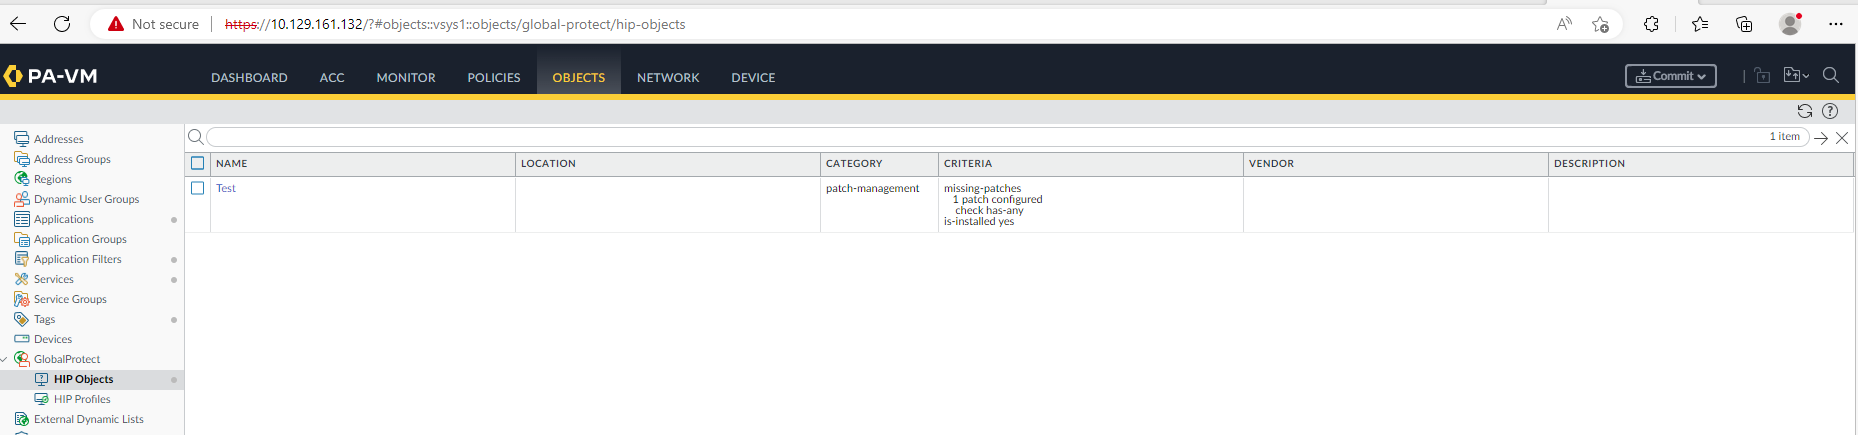Switch to the POLICIES tab
This screenshot has height=435, width=1858.
494,77
